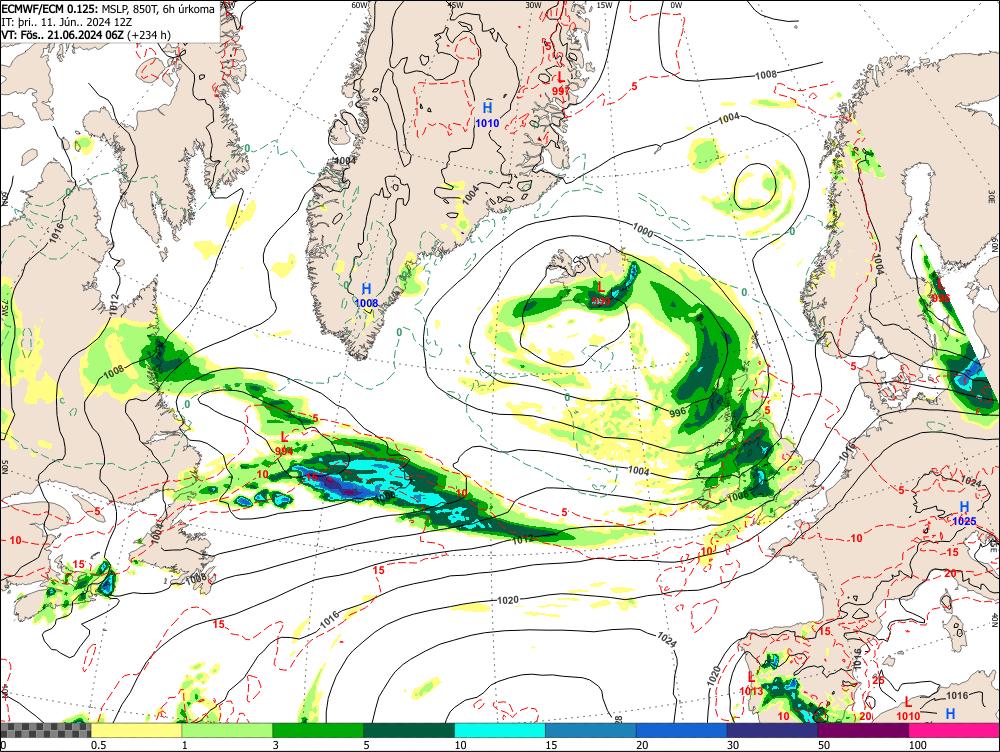The height and width of the screenshot is (752, 1000).
Task: Click the blue H marker beside L 1010
Action: coord(950,714)
